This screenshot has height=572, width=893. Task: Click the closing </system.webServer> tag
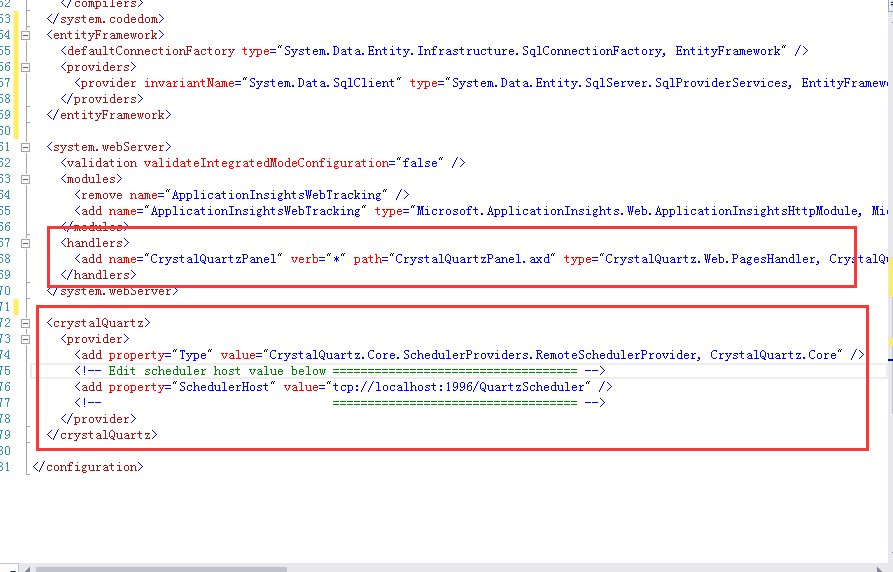[x=112, y=291]
